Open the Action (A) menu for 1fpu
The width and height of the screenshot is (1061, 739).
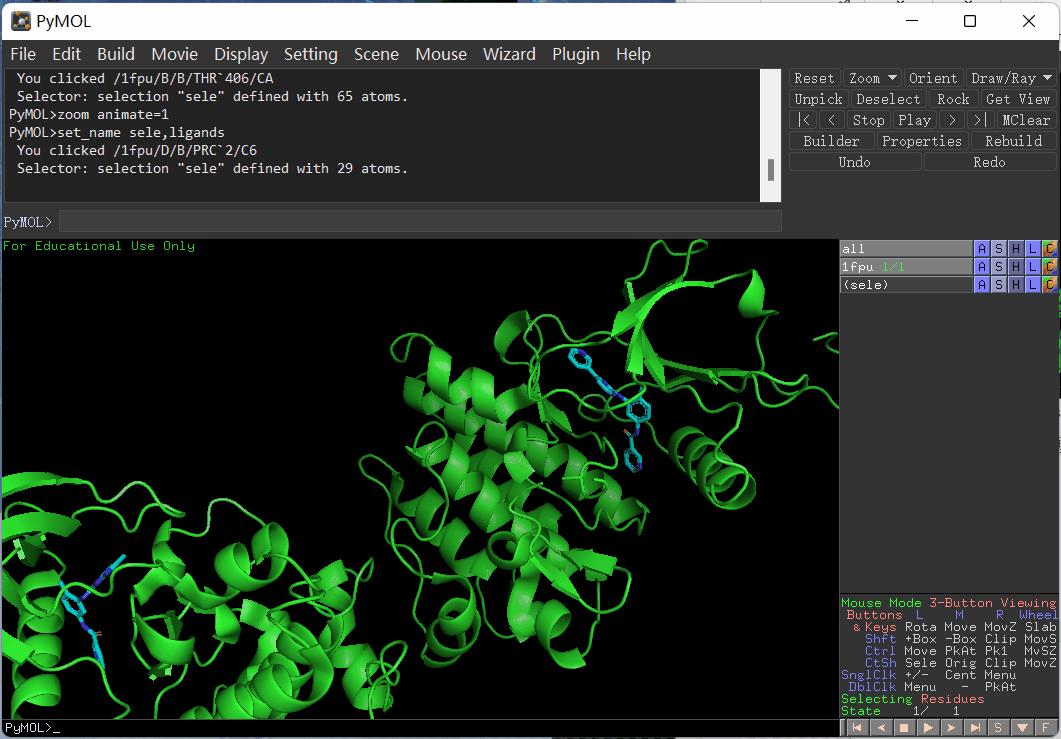click(981, 267)
